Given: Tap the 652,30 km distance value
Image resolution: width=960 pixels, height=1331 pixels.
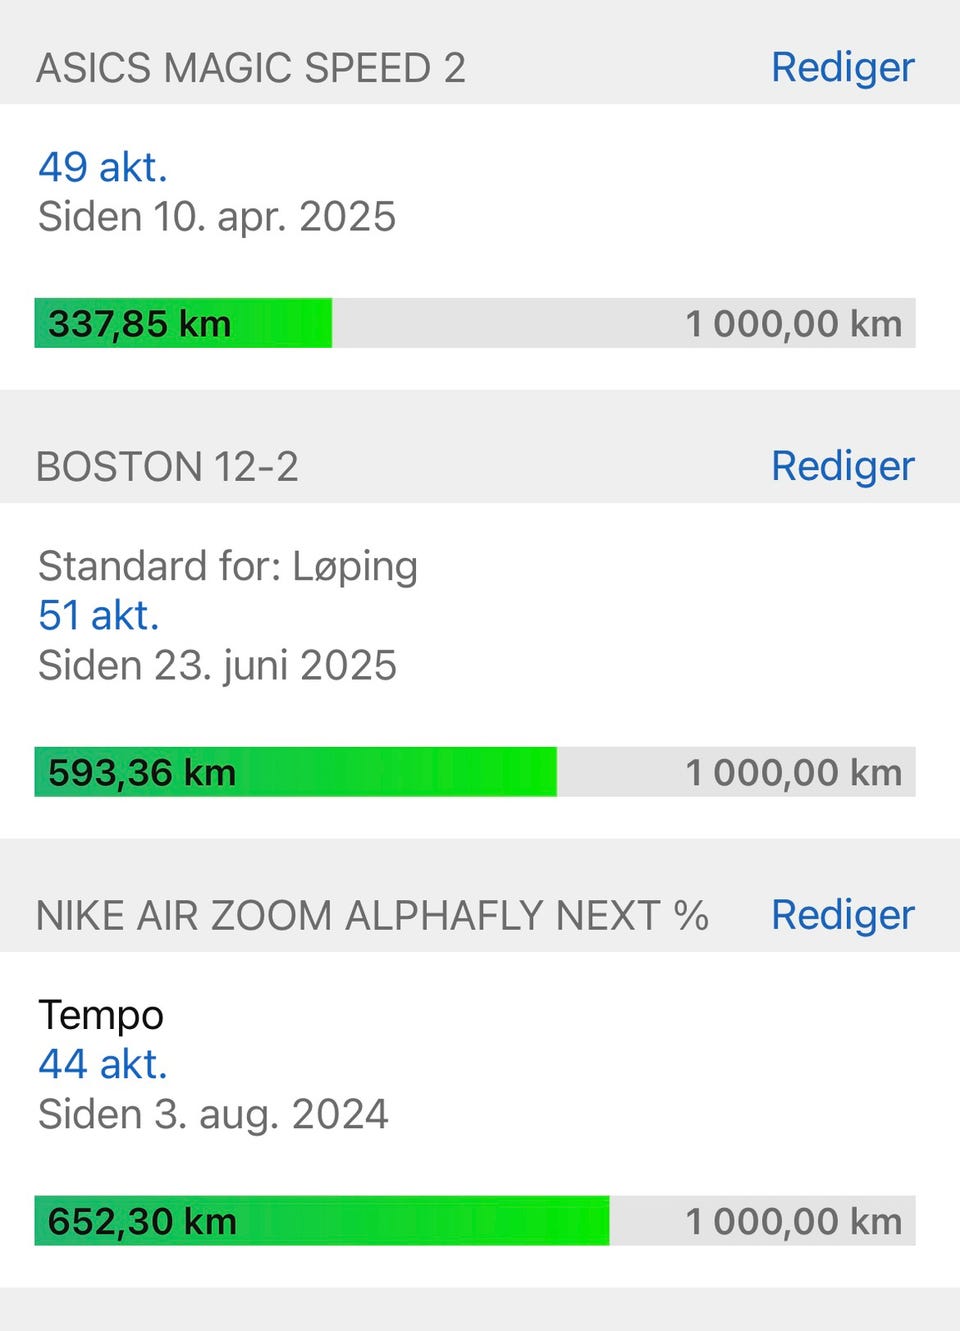Looking at the screenshot, I should [x=142, y=1222].
